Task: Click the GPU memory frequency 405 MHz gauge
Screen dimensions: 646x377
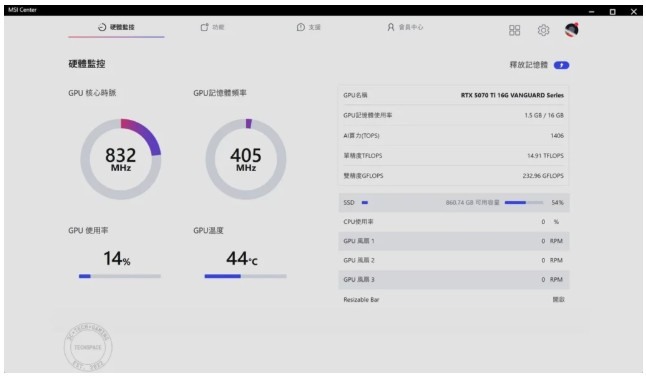Action: (x=246, y=159)
